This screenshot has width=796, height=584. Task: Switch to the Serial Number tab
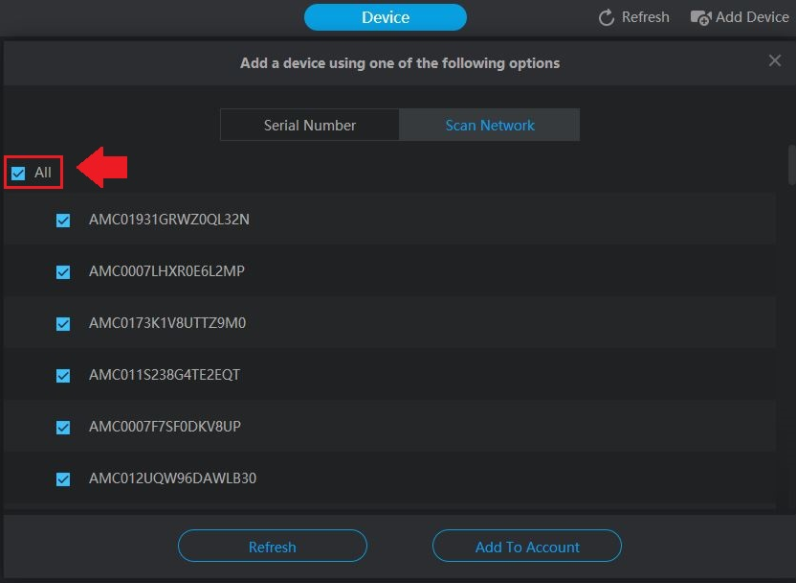pyautogui.click(x=310, y=125)
